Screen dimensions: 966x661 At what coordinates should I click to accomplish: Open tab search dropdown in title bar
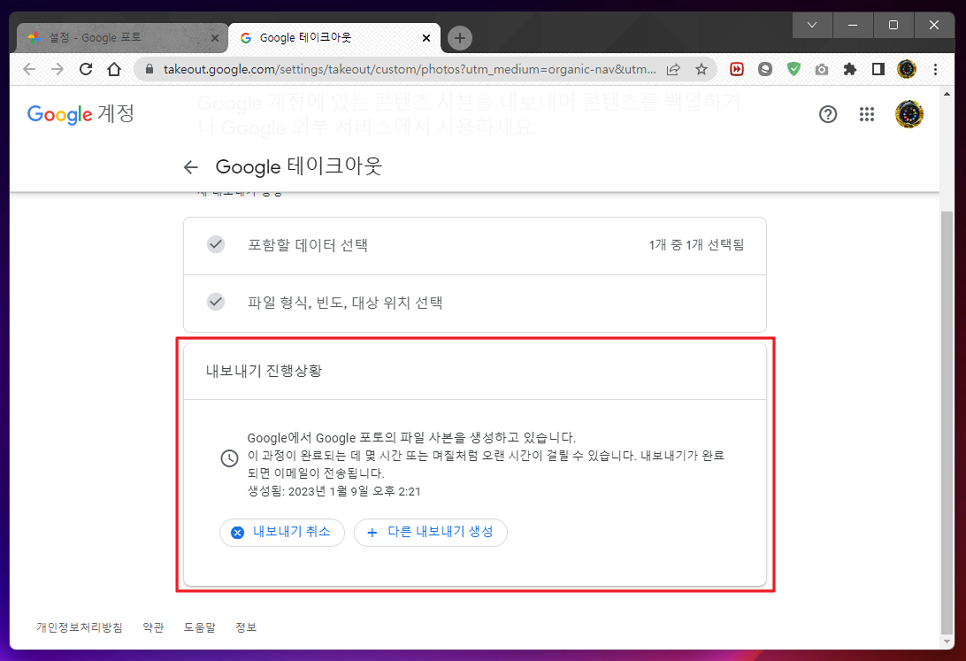click(x=812, y=25)
